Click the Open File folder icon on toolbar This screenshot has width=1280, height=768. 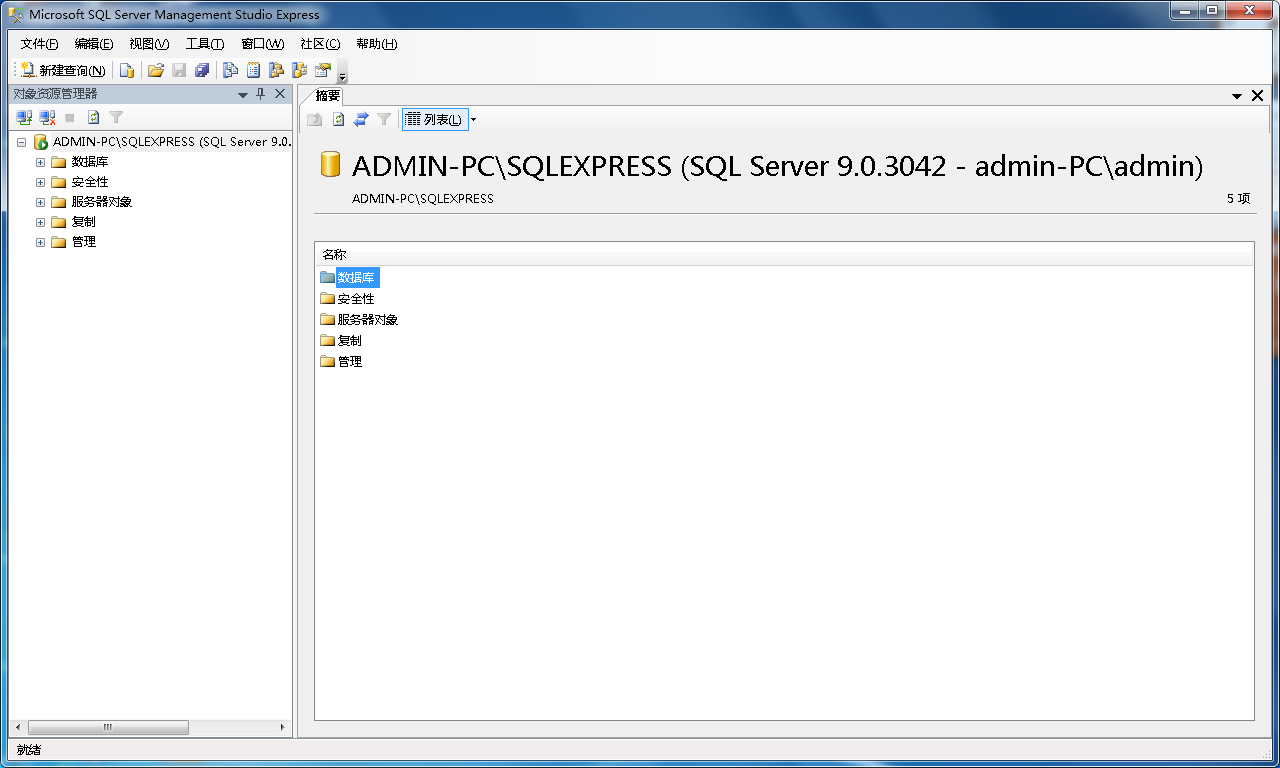pos(155,70)
